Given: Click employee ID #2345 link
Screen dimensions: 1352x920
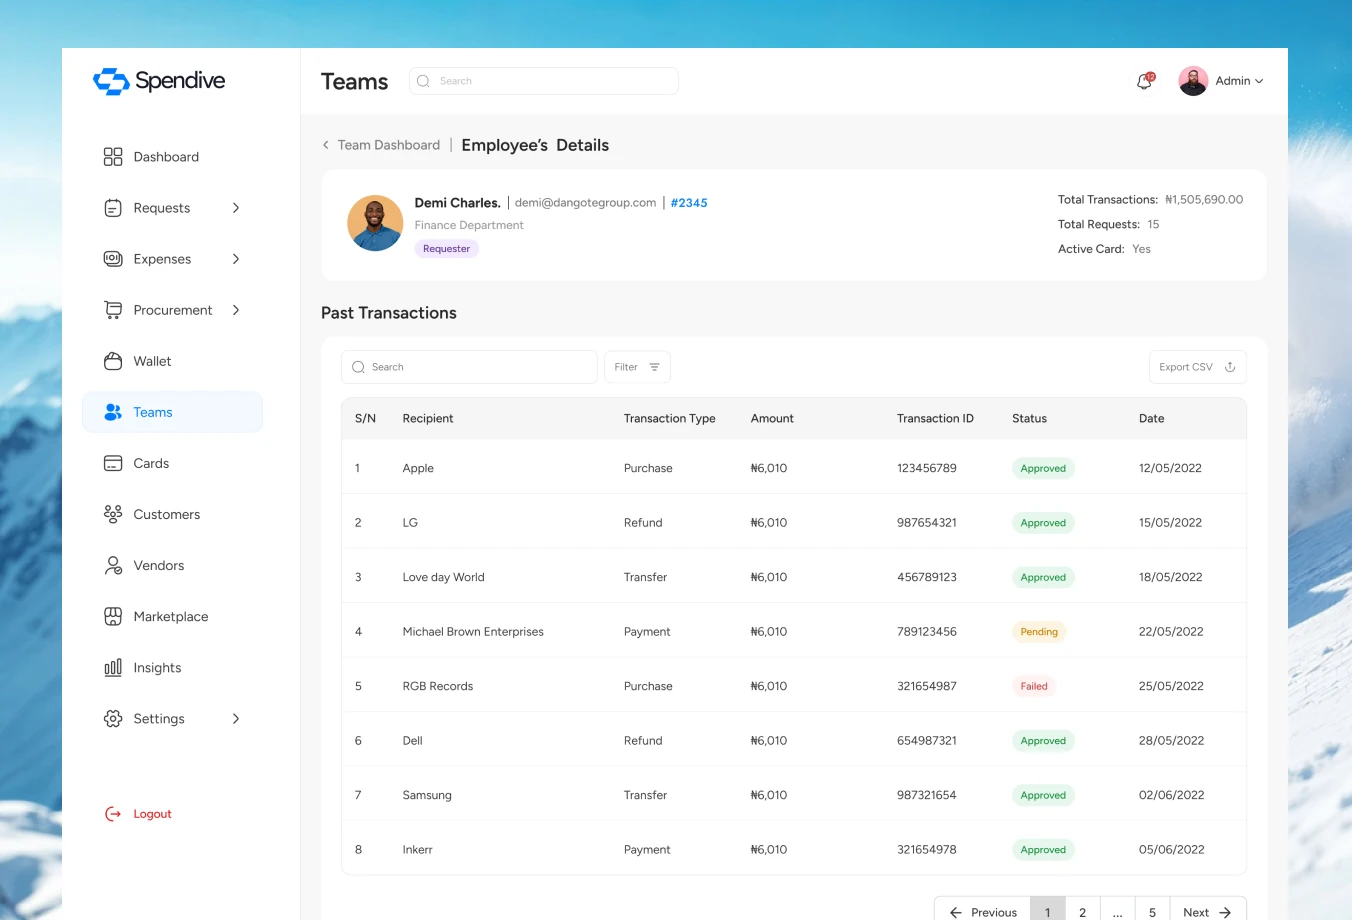Looking at the screenshot, I should click(x=689, y=203).
